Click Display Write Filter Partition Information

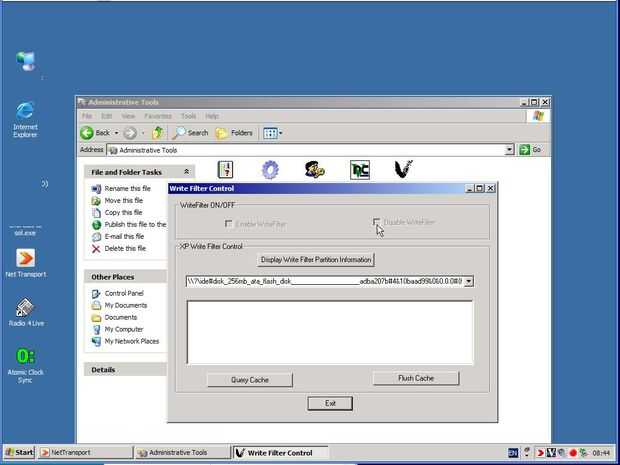pyautogui.click(x=316, y=260)
